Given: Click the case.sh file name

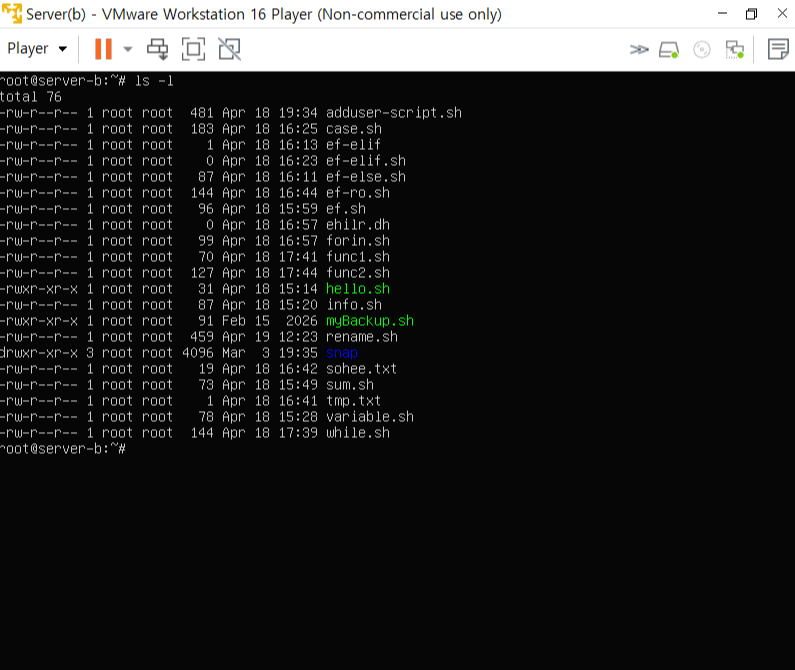Looking at the screenshot, I should pos(354,129).
